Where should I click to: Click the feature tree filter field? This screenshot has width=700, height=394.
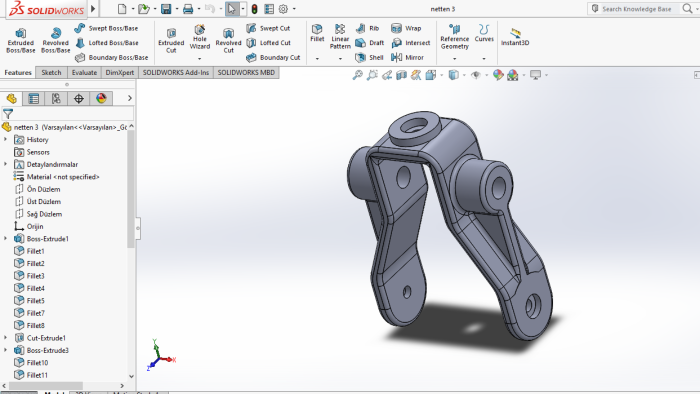click(x=67, y=113)
